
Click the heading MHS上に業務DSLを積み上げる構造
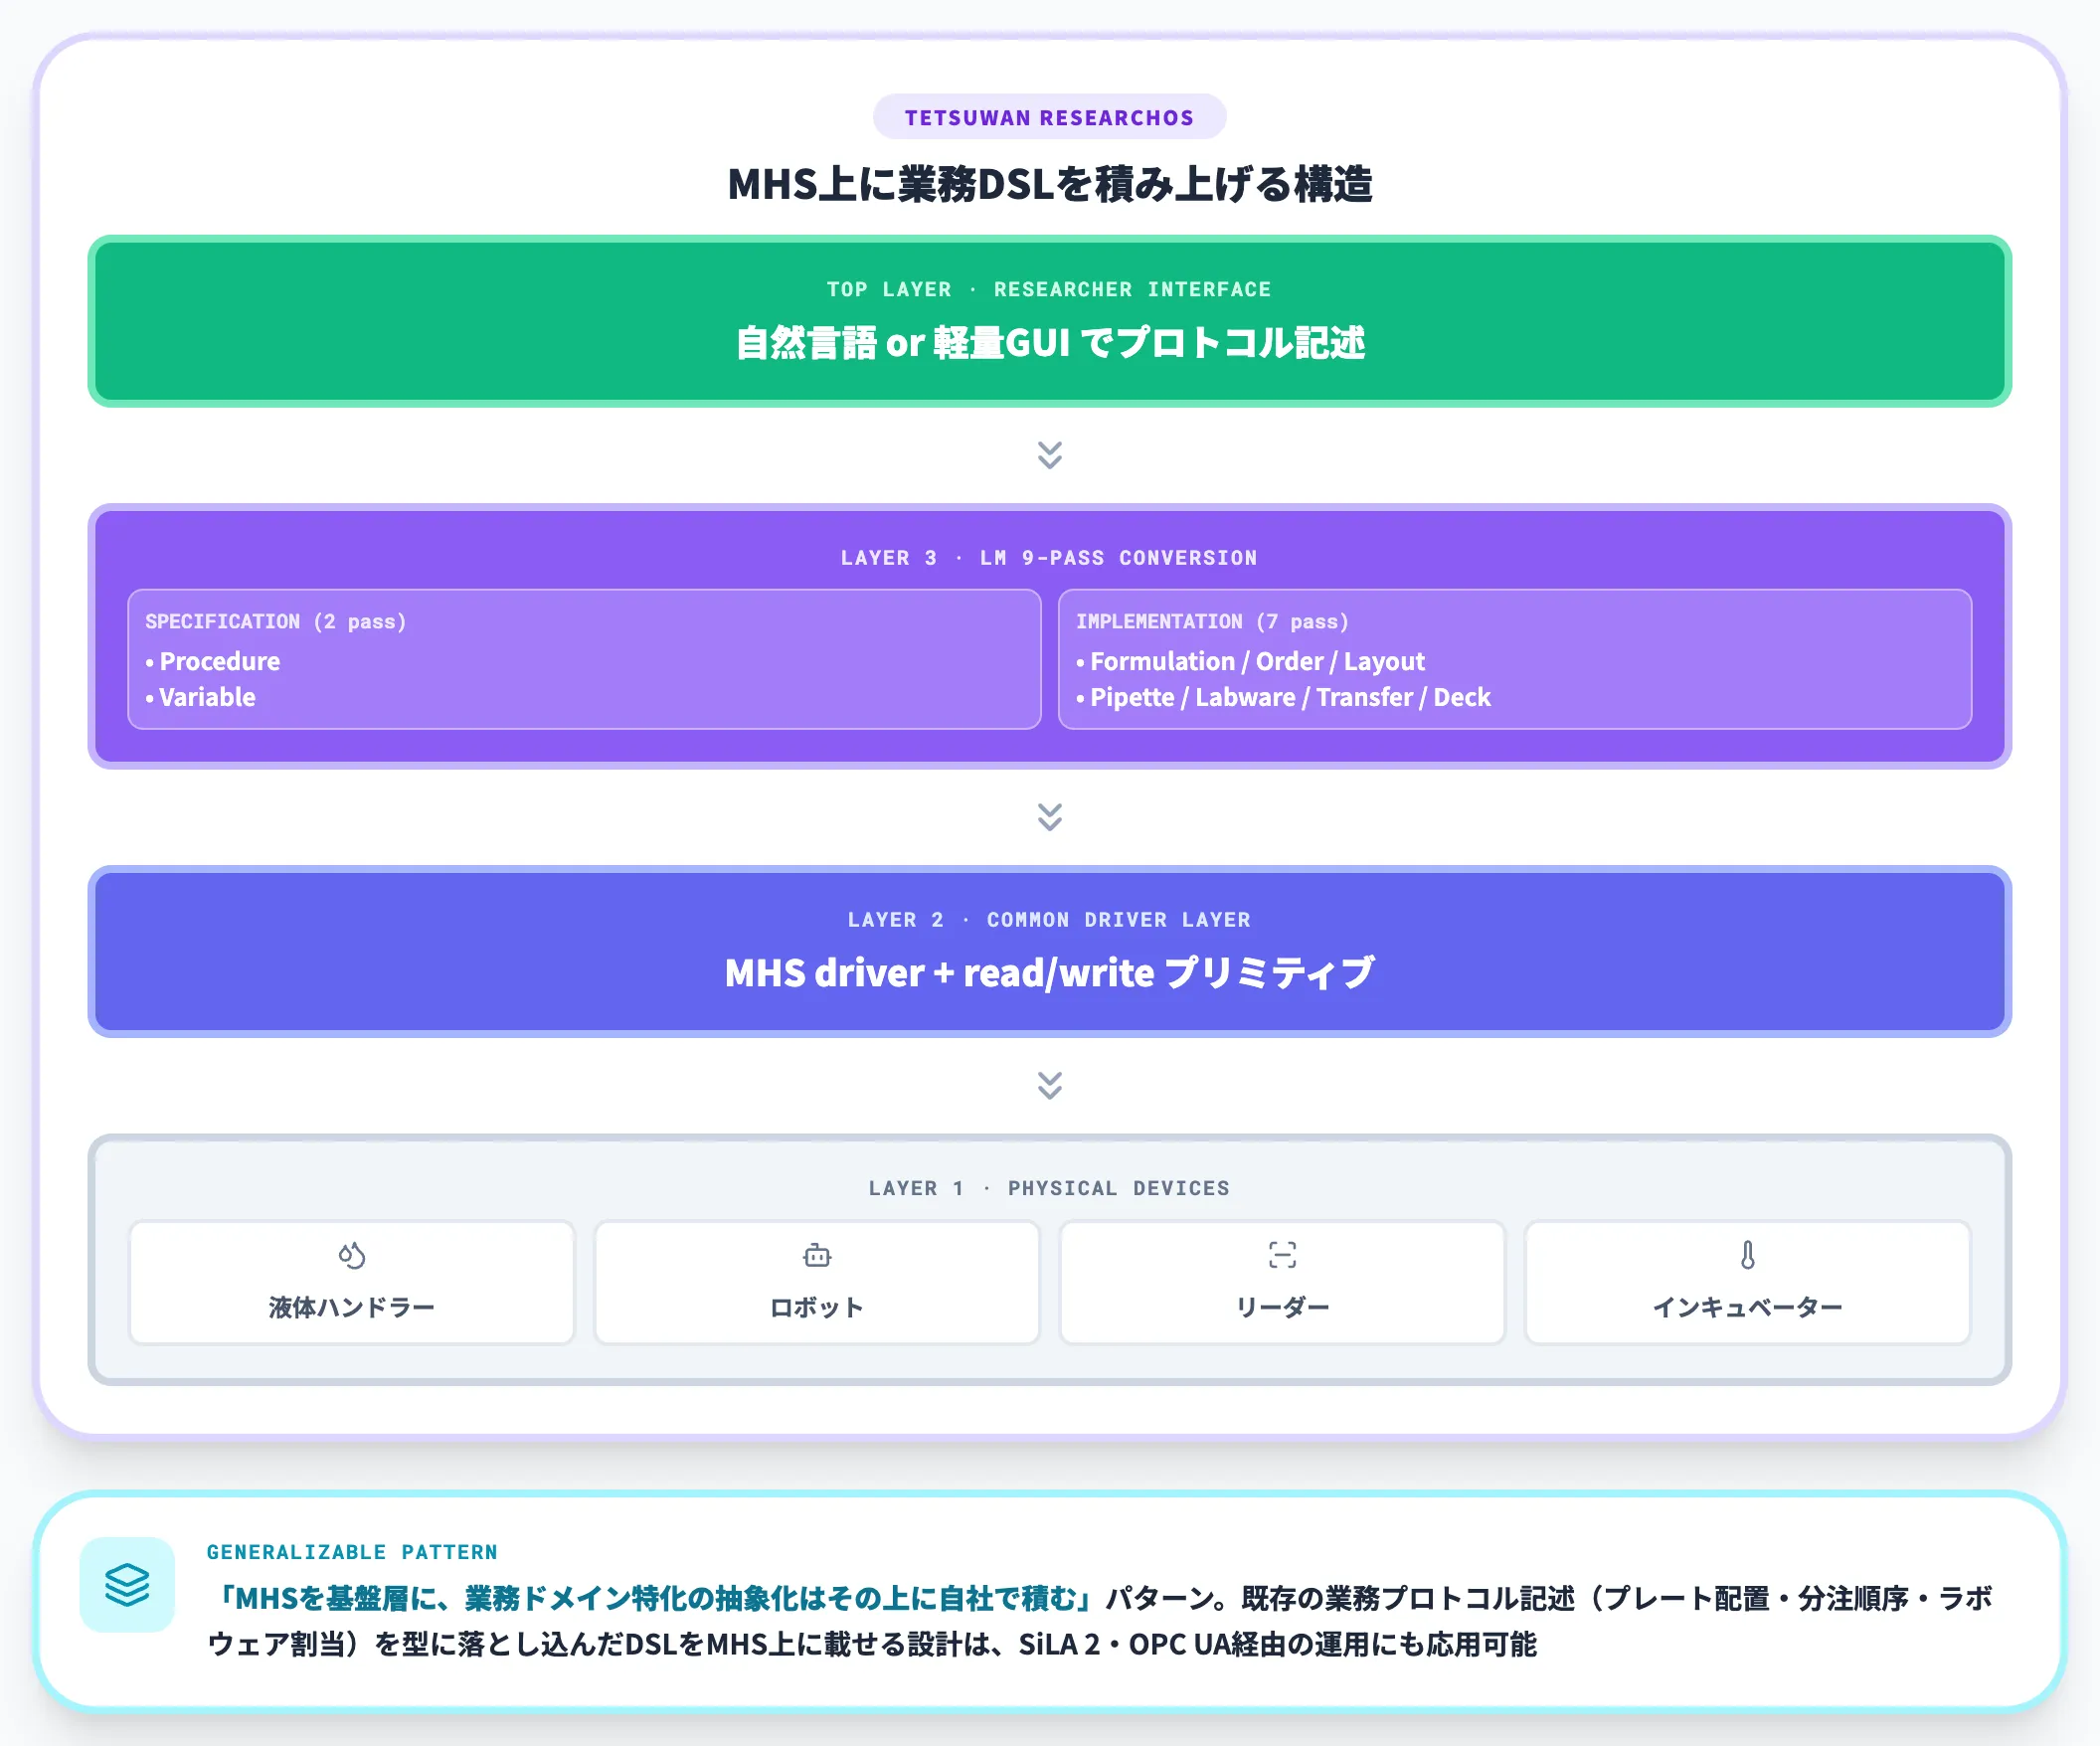tap(1049, 184)
